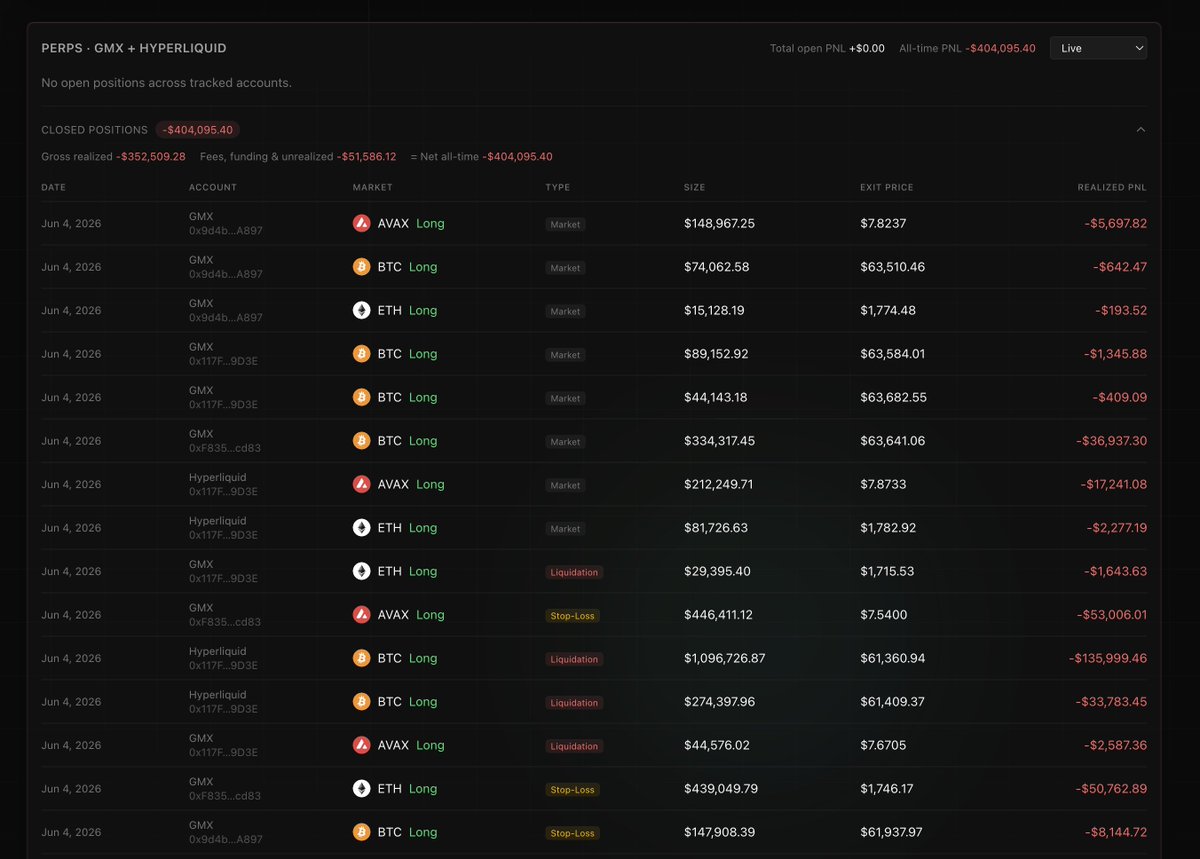Click the Liquidation tag in the $1,096,726.87 row

[x=574, y=660]
